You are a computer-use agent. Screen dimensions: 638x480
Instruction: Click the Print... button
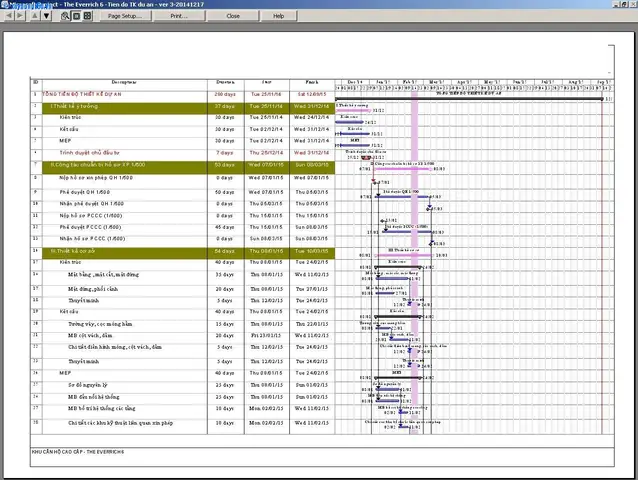179,16
